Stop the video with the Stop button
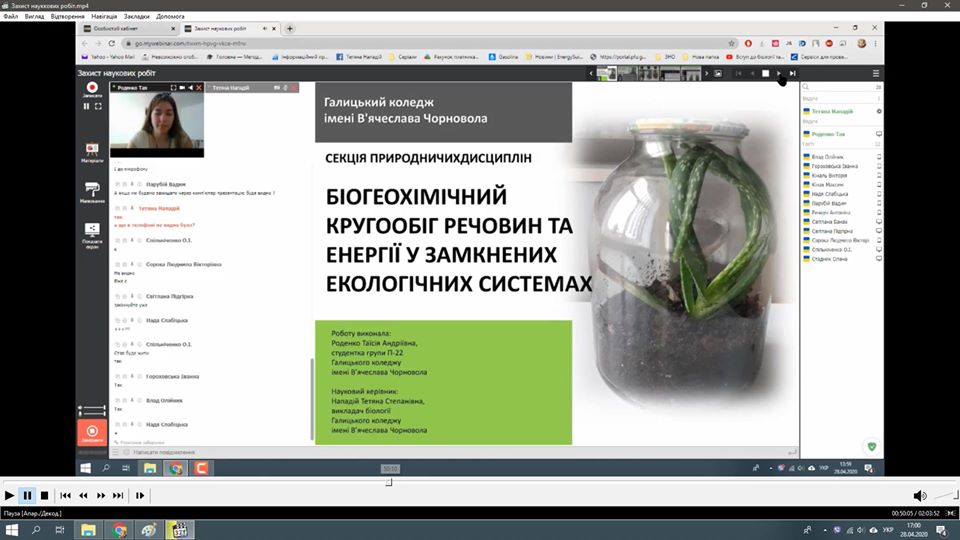 pyautogui.click(x=45, y=495)
